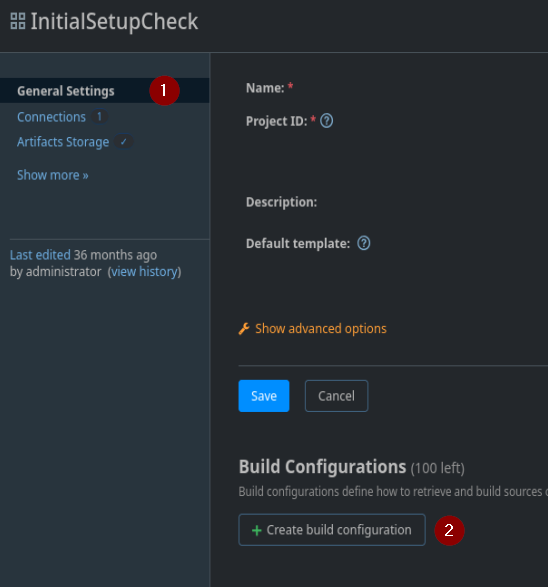The width and height of the screenshot is (548, 587).
Task: Open Project ID help icon
Action: point(326,121)
